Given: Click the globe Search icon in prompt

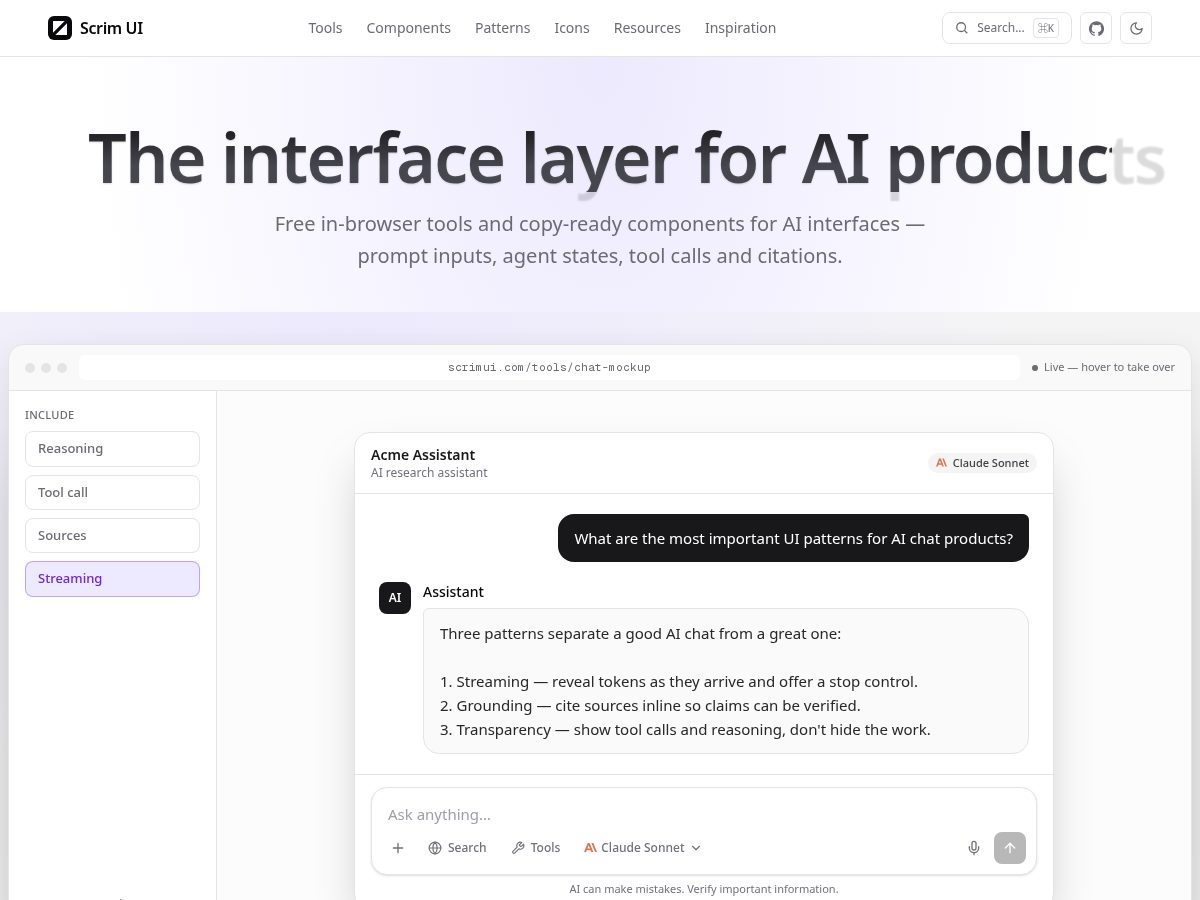Looking at the screenshot, I should click(435, 848).
